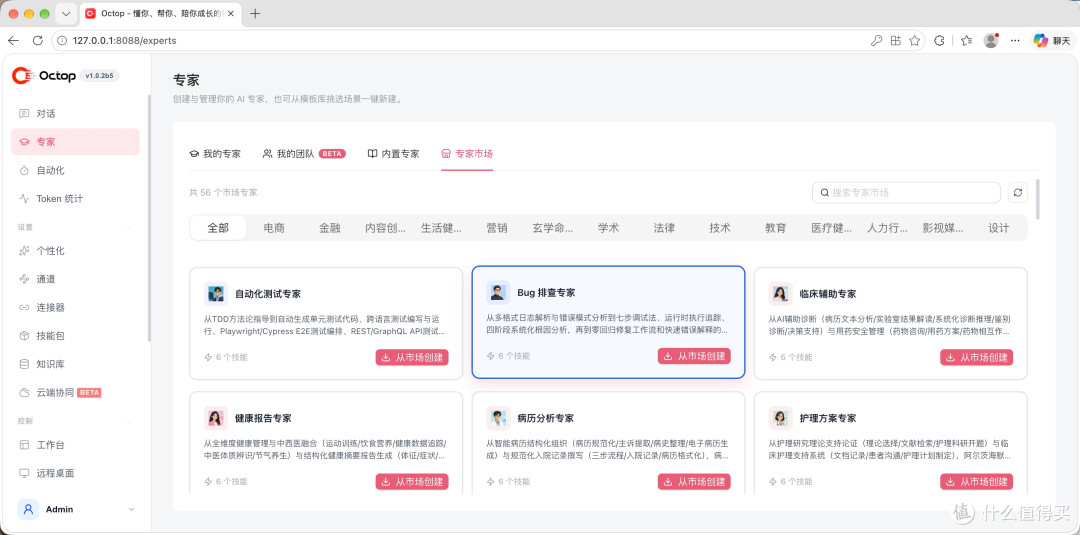Click browser back arrow
Viewport: 1080px width, 535px height.
(x=13, y=41)
